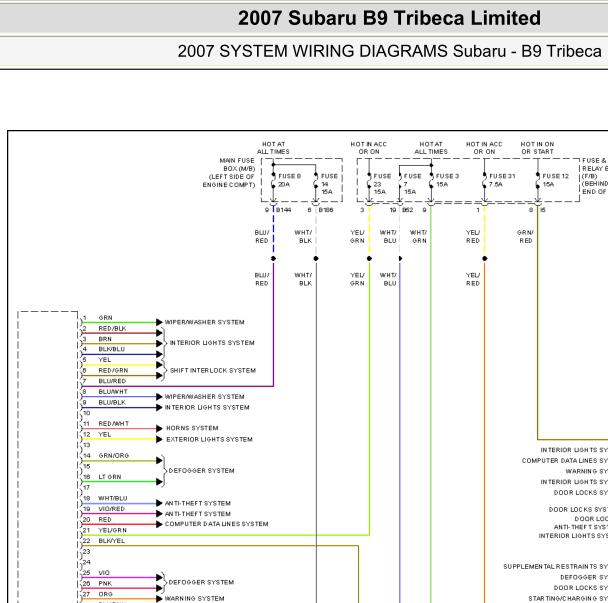Select pin 8 "BLU/WHT" wire label
The width and height of the screenshot is (608, 603).
pos(112,392)
